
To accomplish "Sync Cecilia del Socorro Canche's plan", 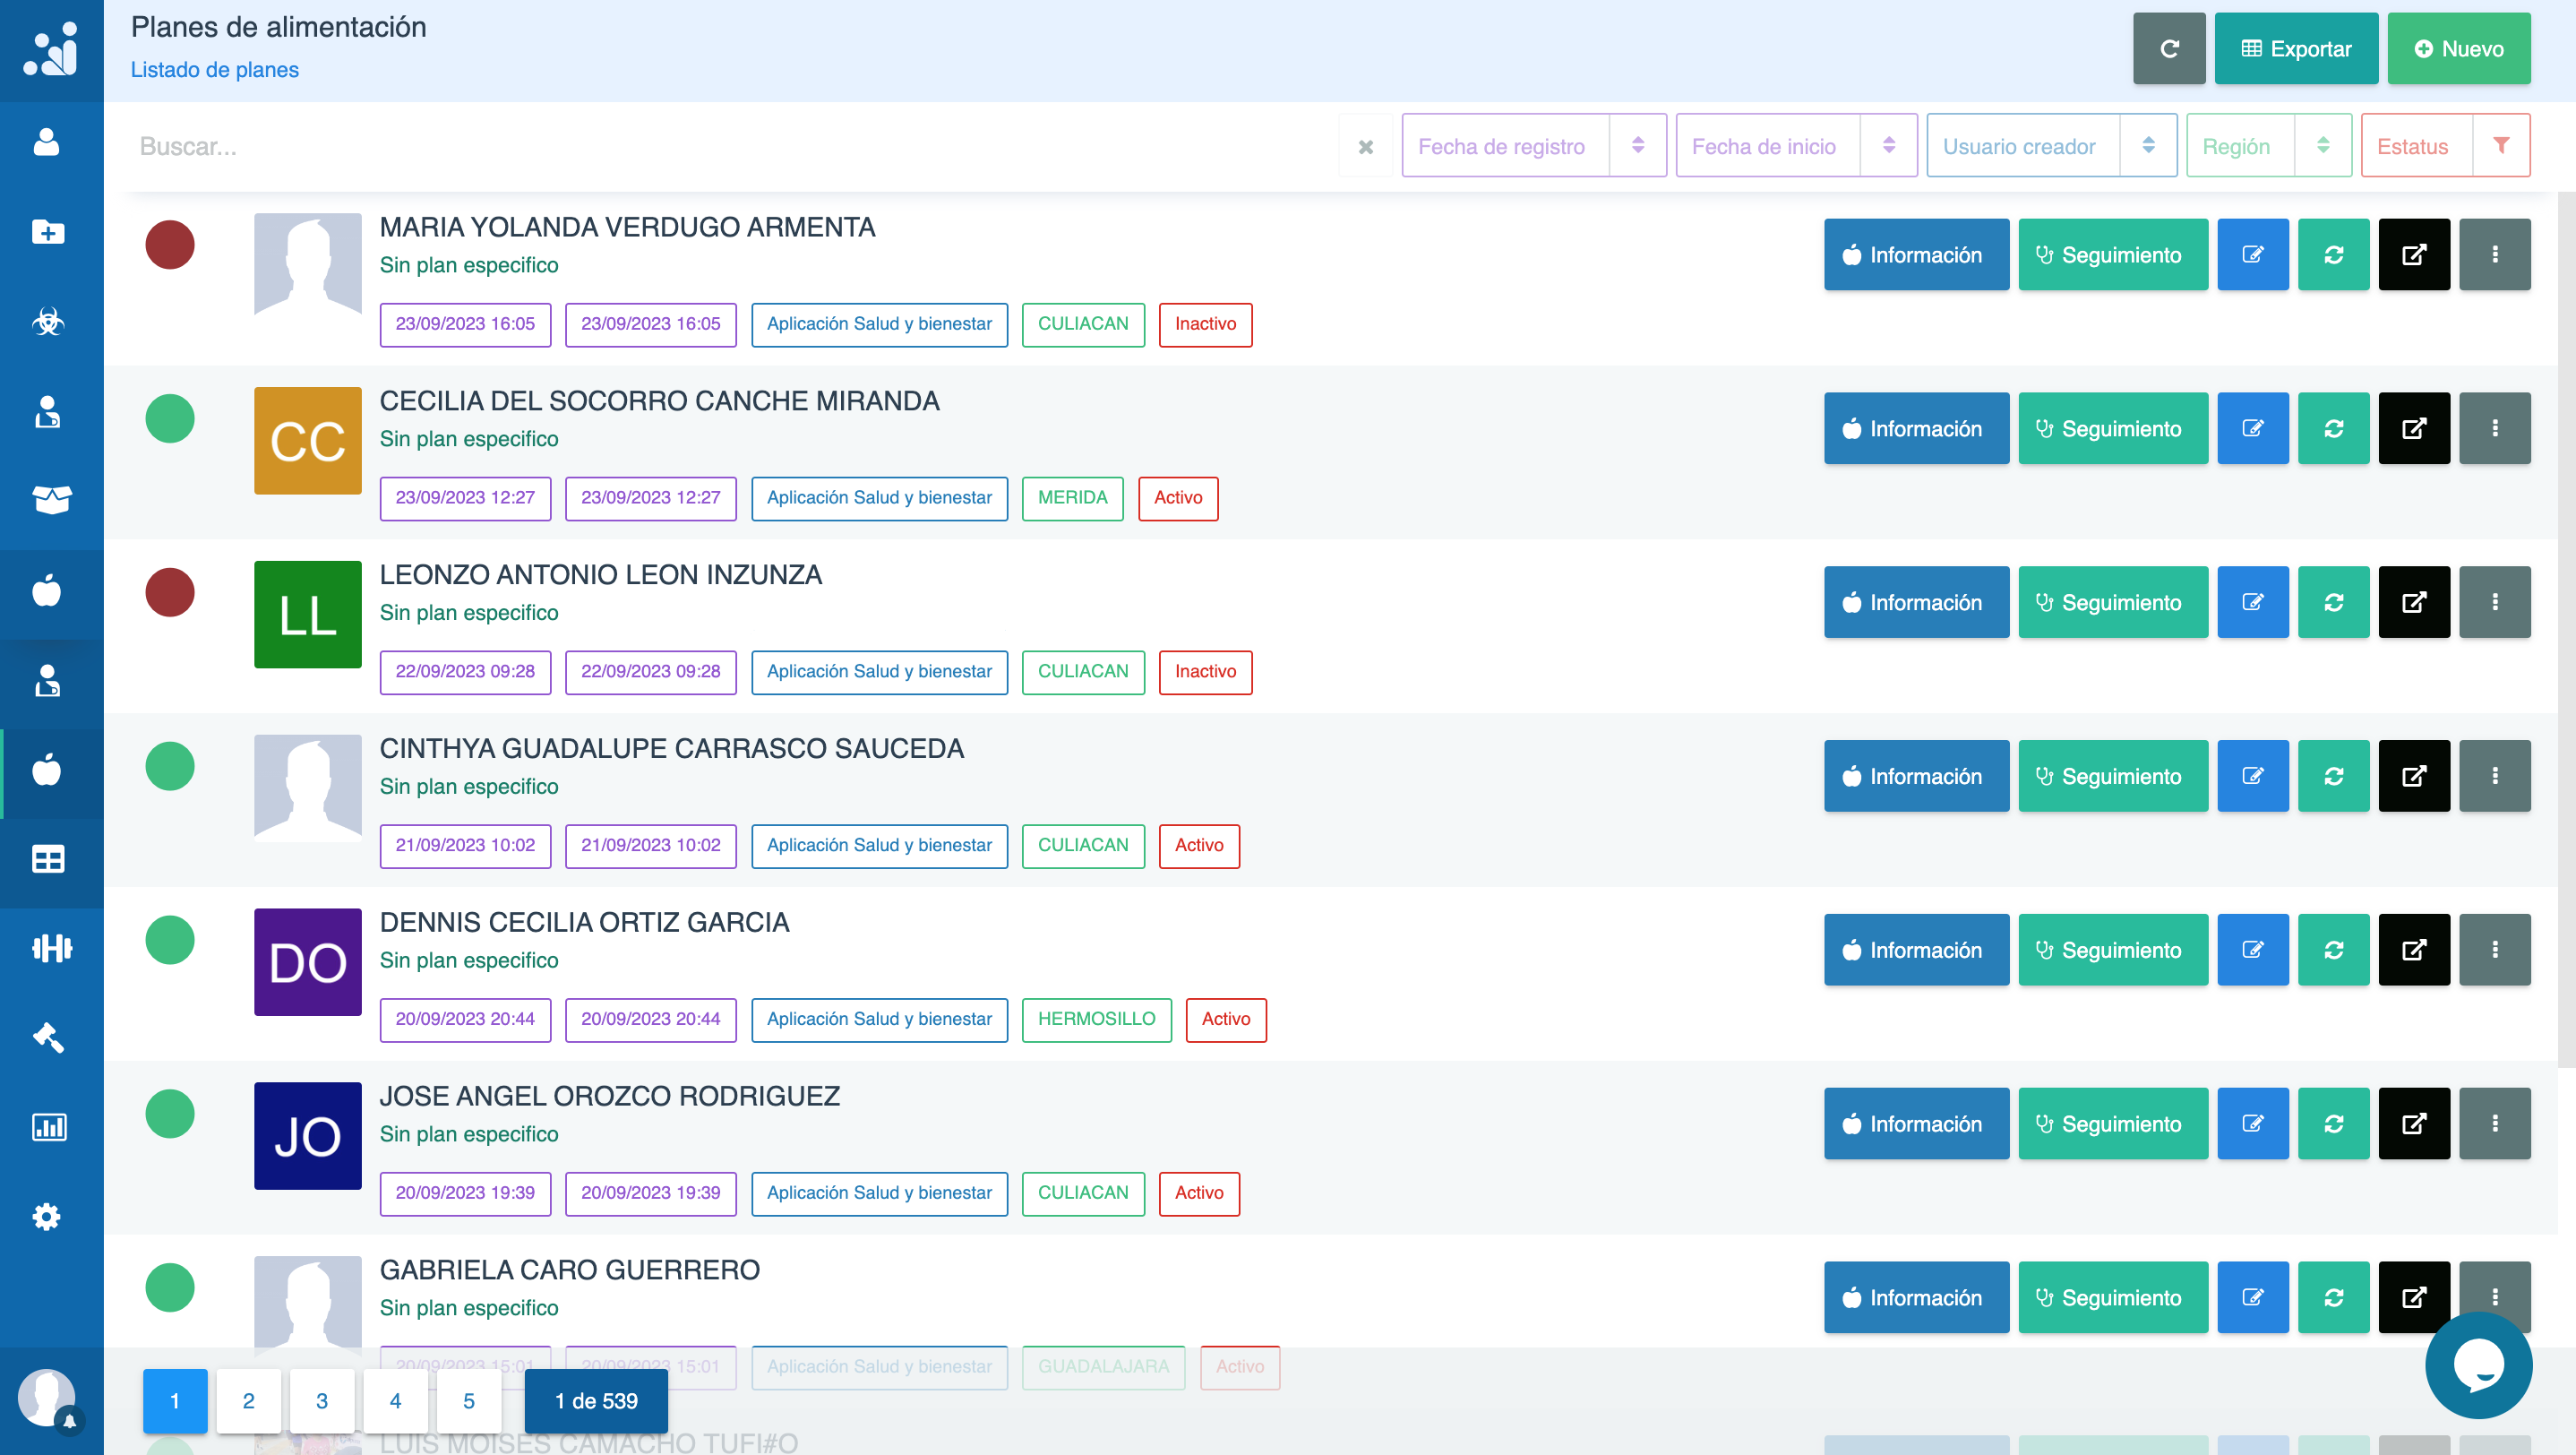I will [2333, 429].
